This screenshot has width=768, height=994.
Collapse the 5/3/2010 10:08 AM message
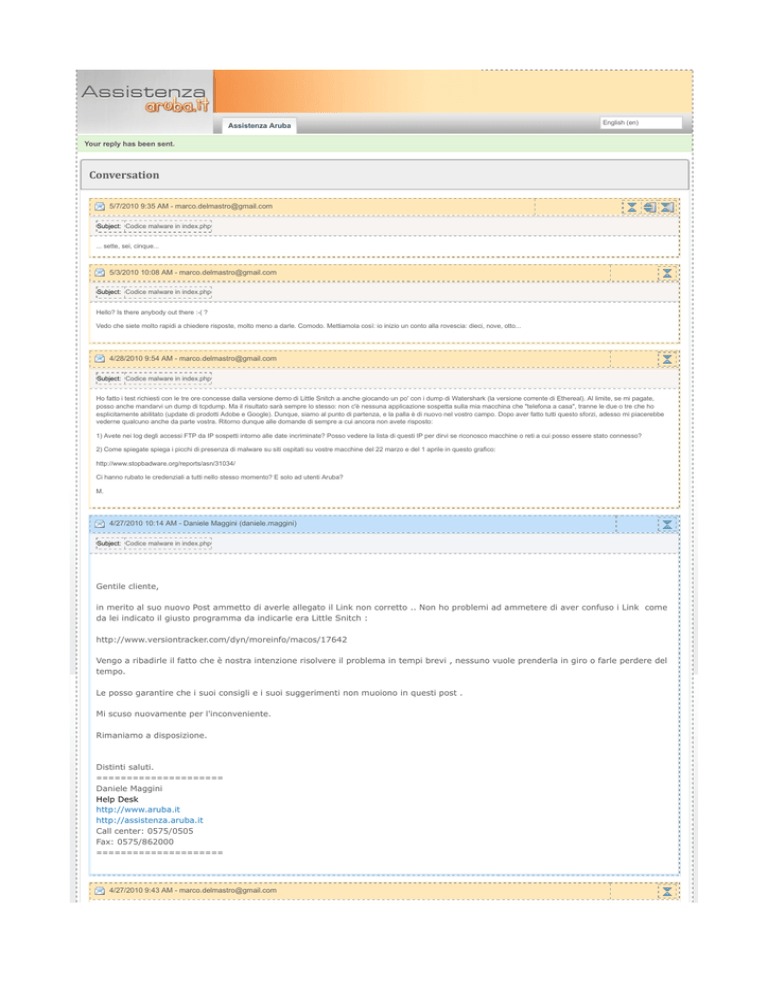point(667,273)
